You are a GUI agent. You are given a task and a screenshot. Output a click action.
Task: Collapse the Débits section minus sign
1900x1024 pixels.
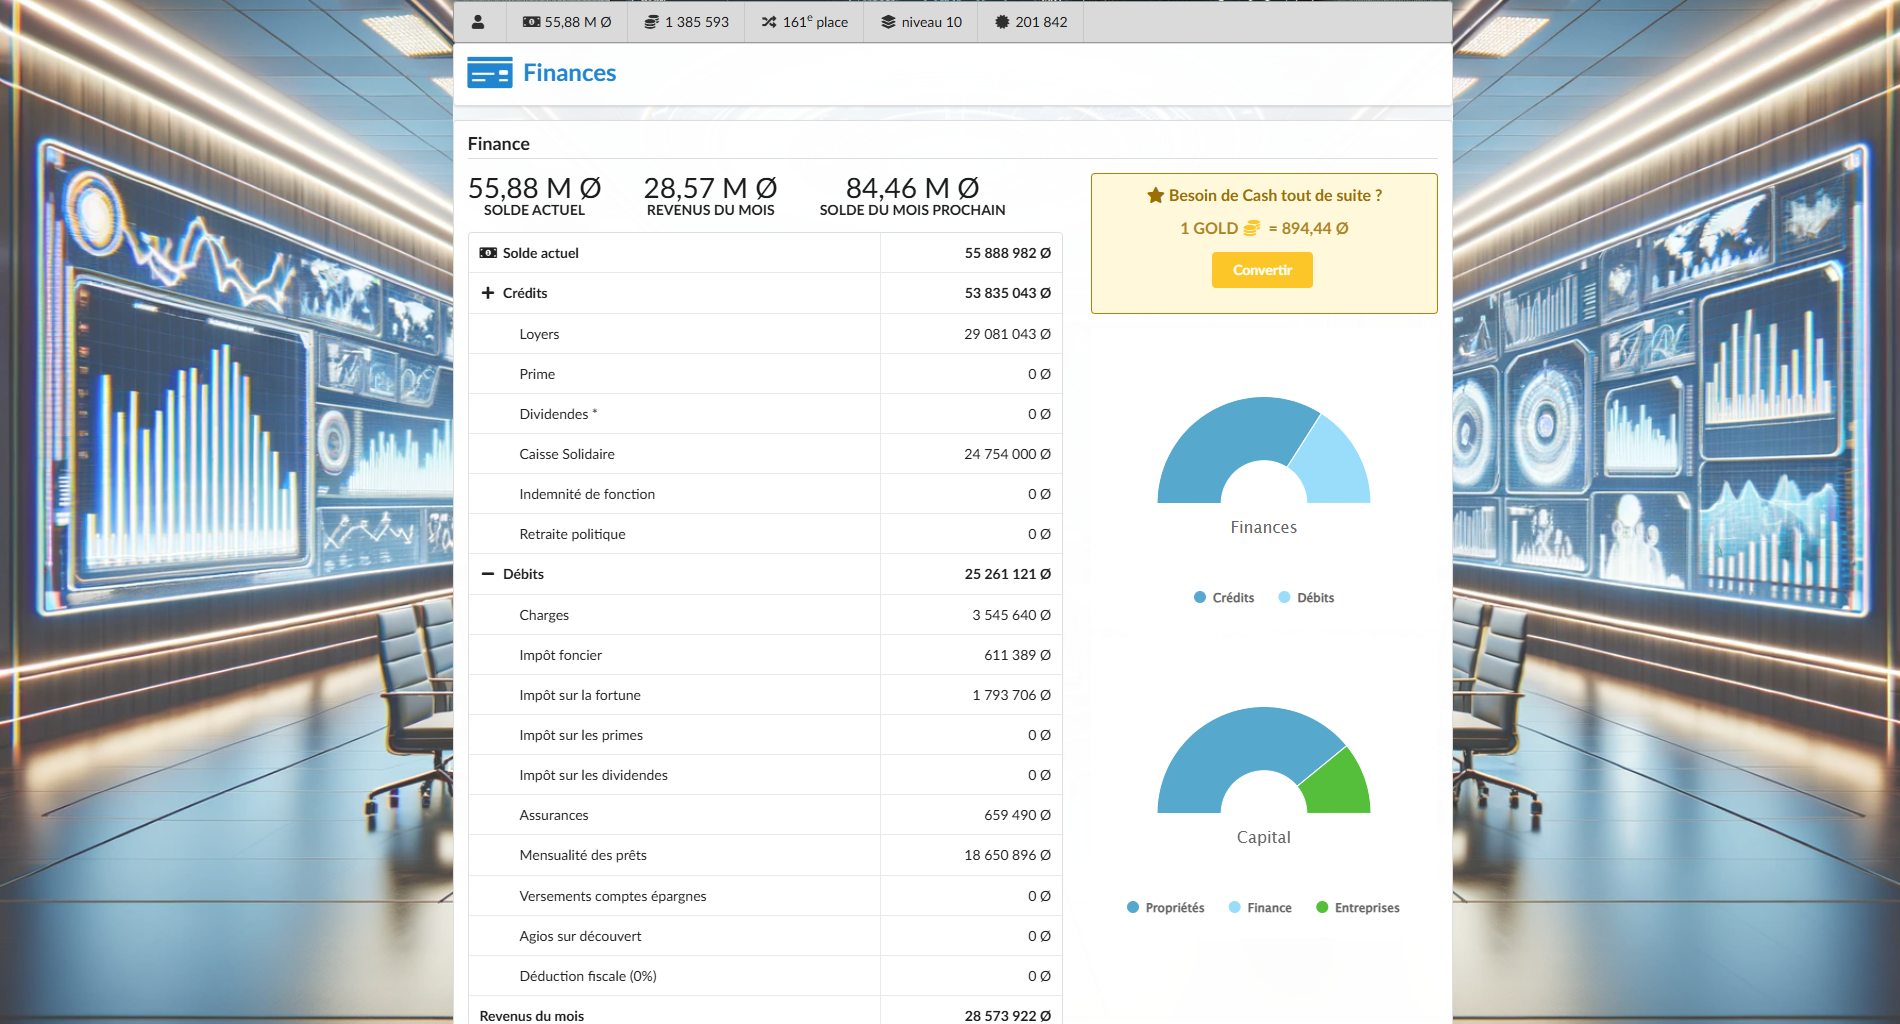(x=488, y=574)
